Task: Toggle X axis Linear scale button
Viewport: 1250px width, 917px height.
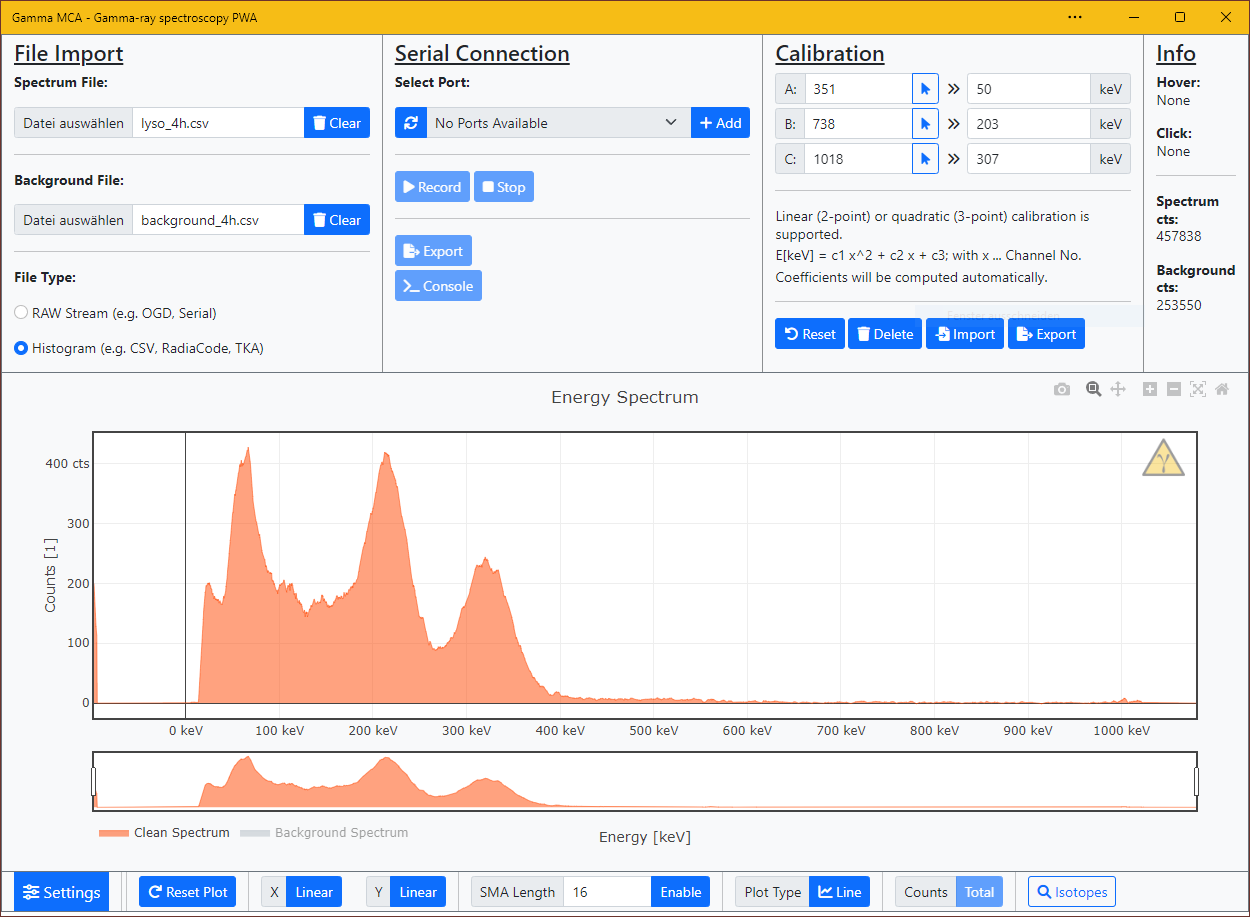Action: pyautogui.click(x=313, y=892)
